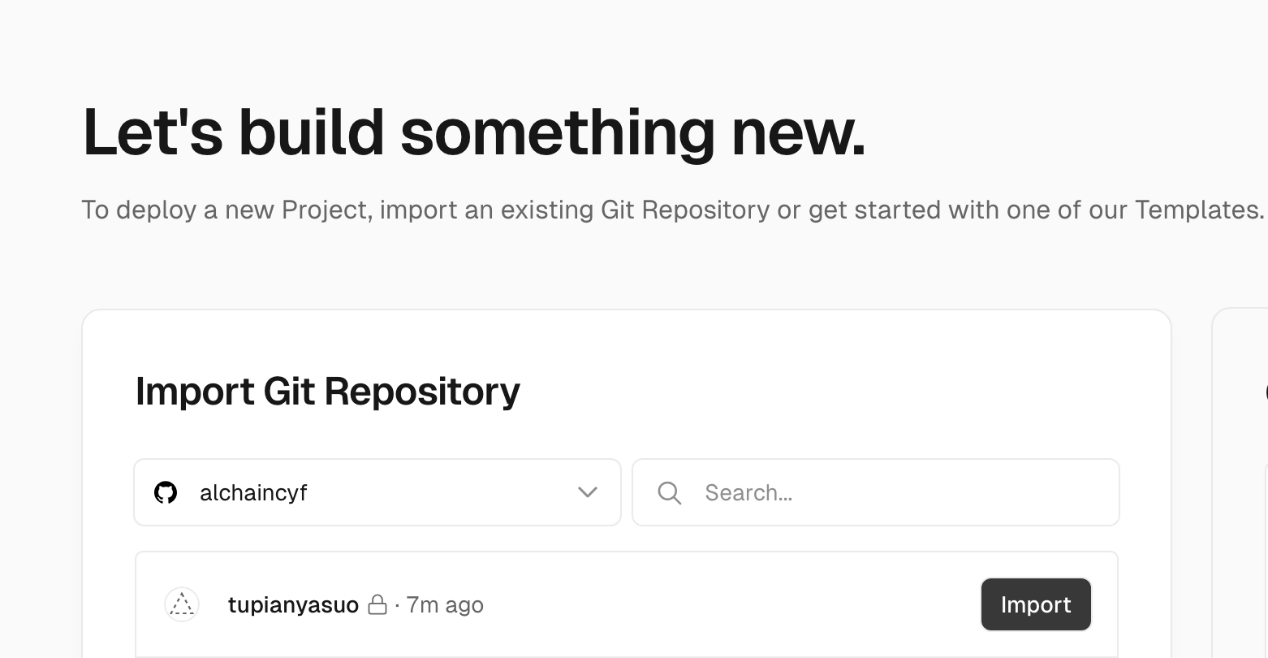The width and height of the screenshot is (1268, 658).
Task: Click empty space in tupianyasuo repository row
Action: pos(730,605)
